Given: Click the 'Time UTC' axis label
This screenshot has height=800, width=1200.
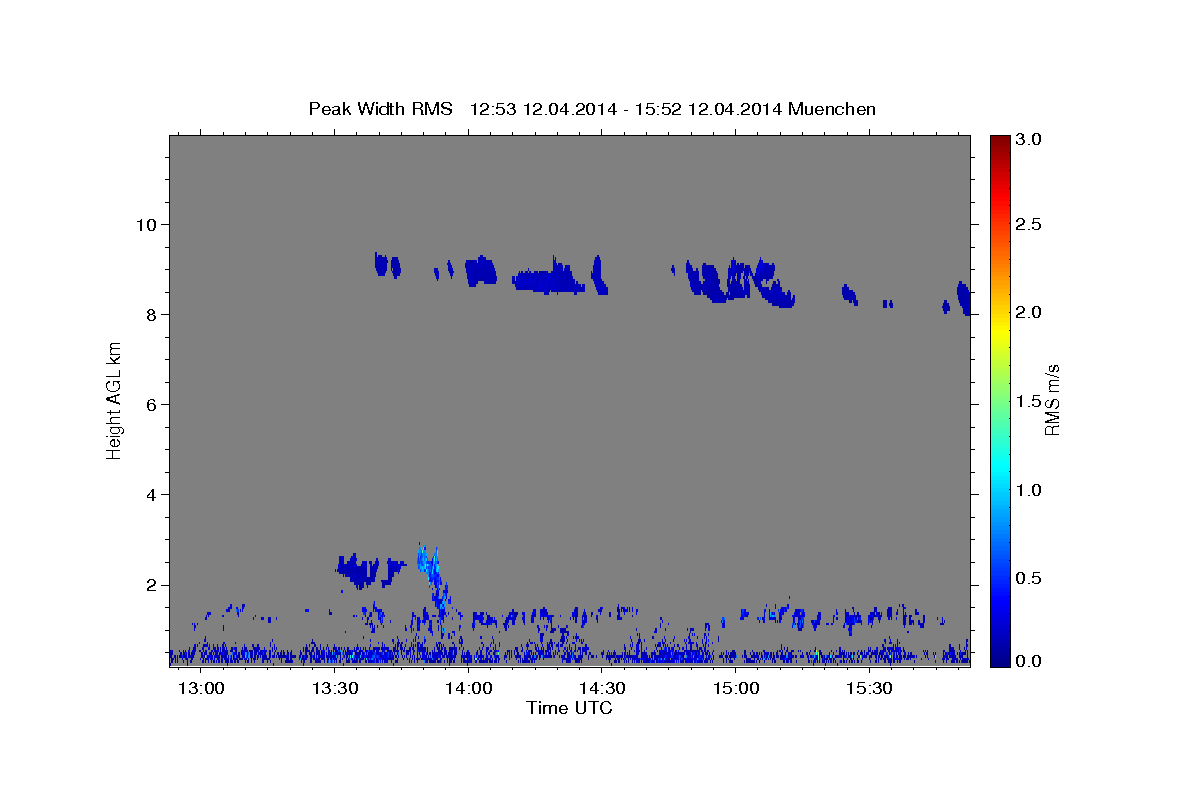Looking at the screenshot, I should [569, 708].
